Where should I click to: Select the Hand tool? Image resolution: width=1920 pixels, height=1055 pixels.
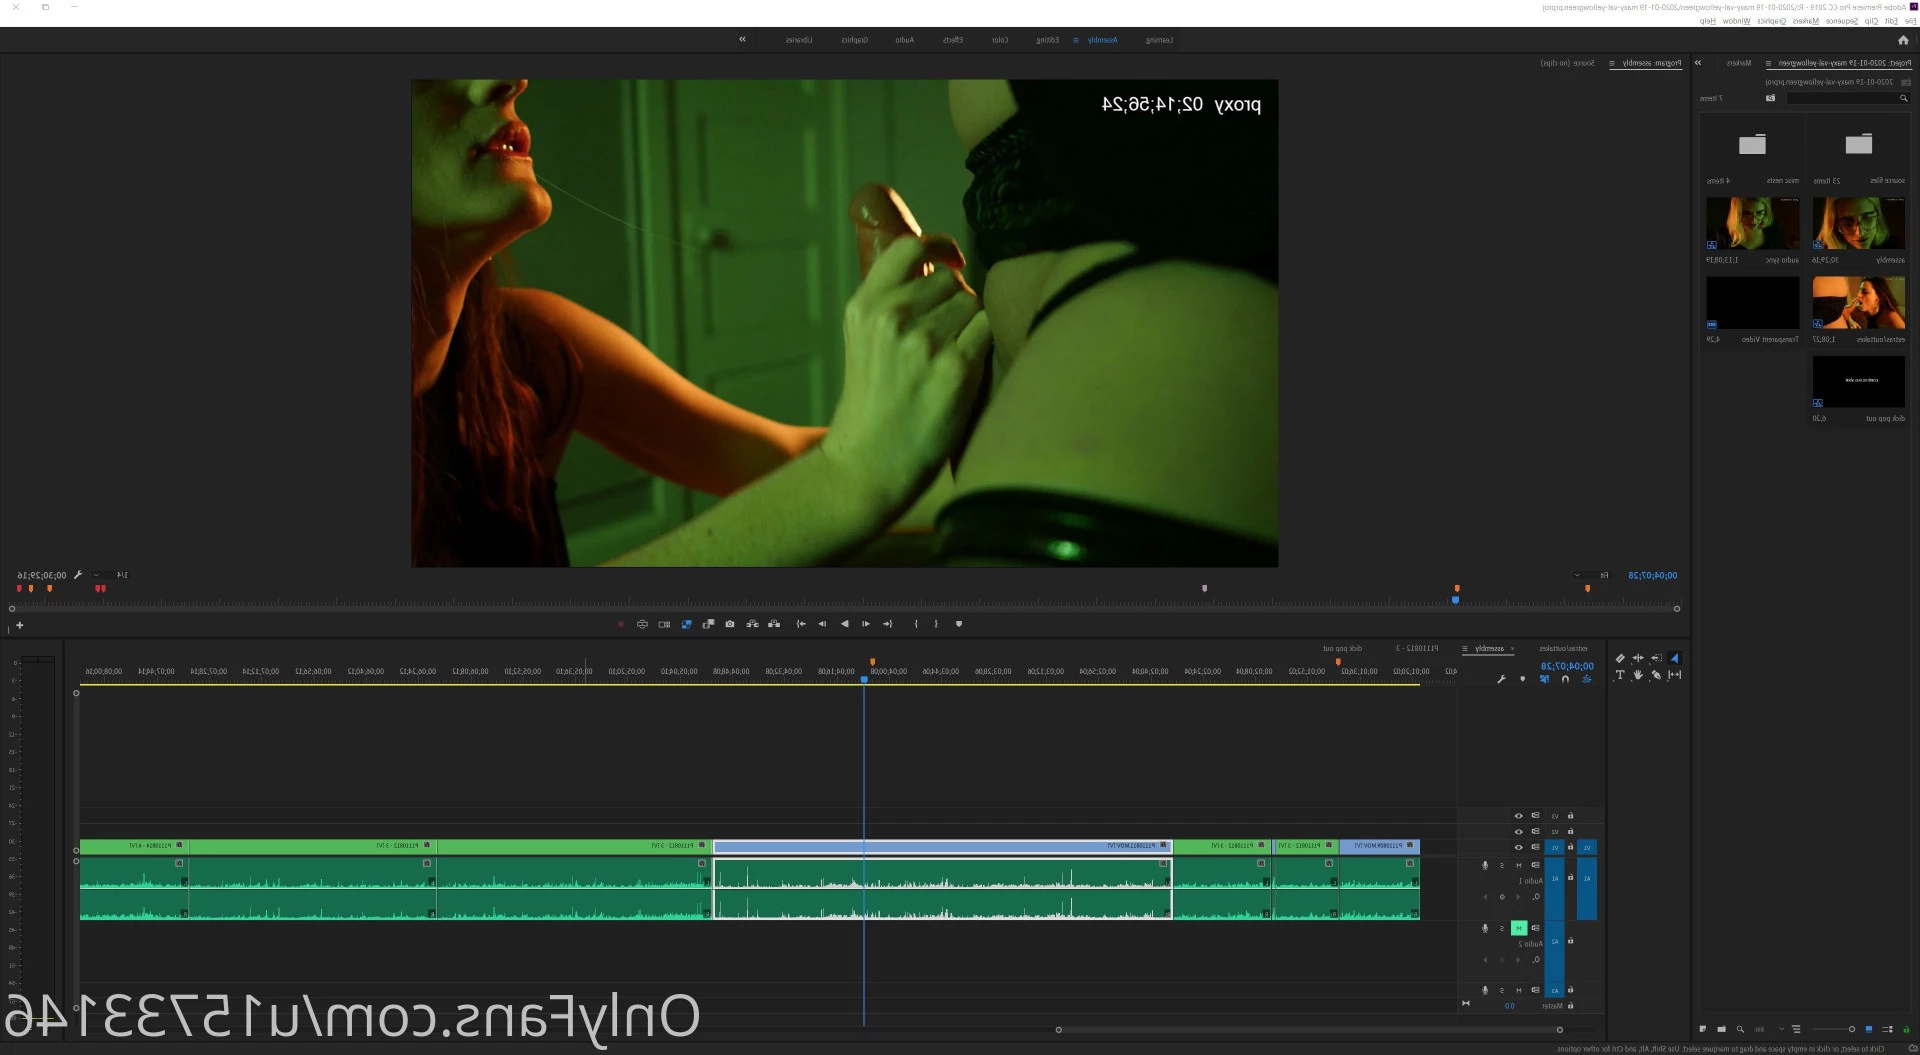(x=1638, y=675)
